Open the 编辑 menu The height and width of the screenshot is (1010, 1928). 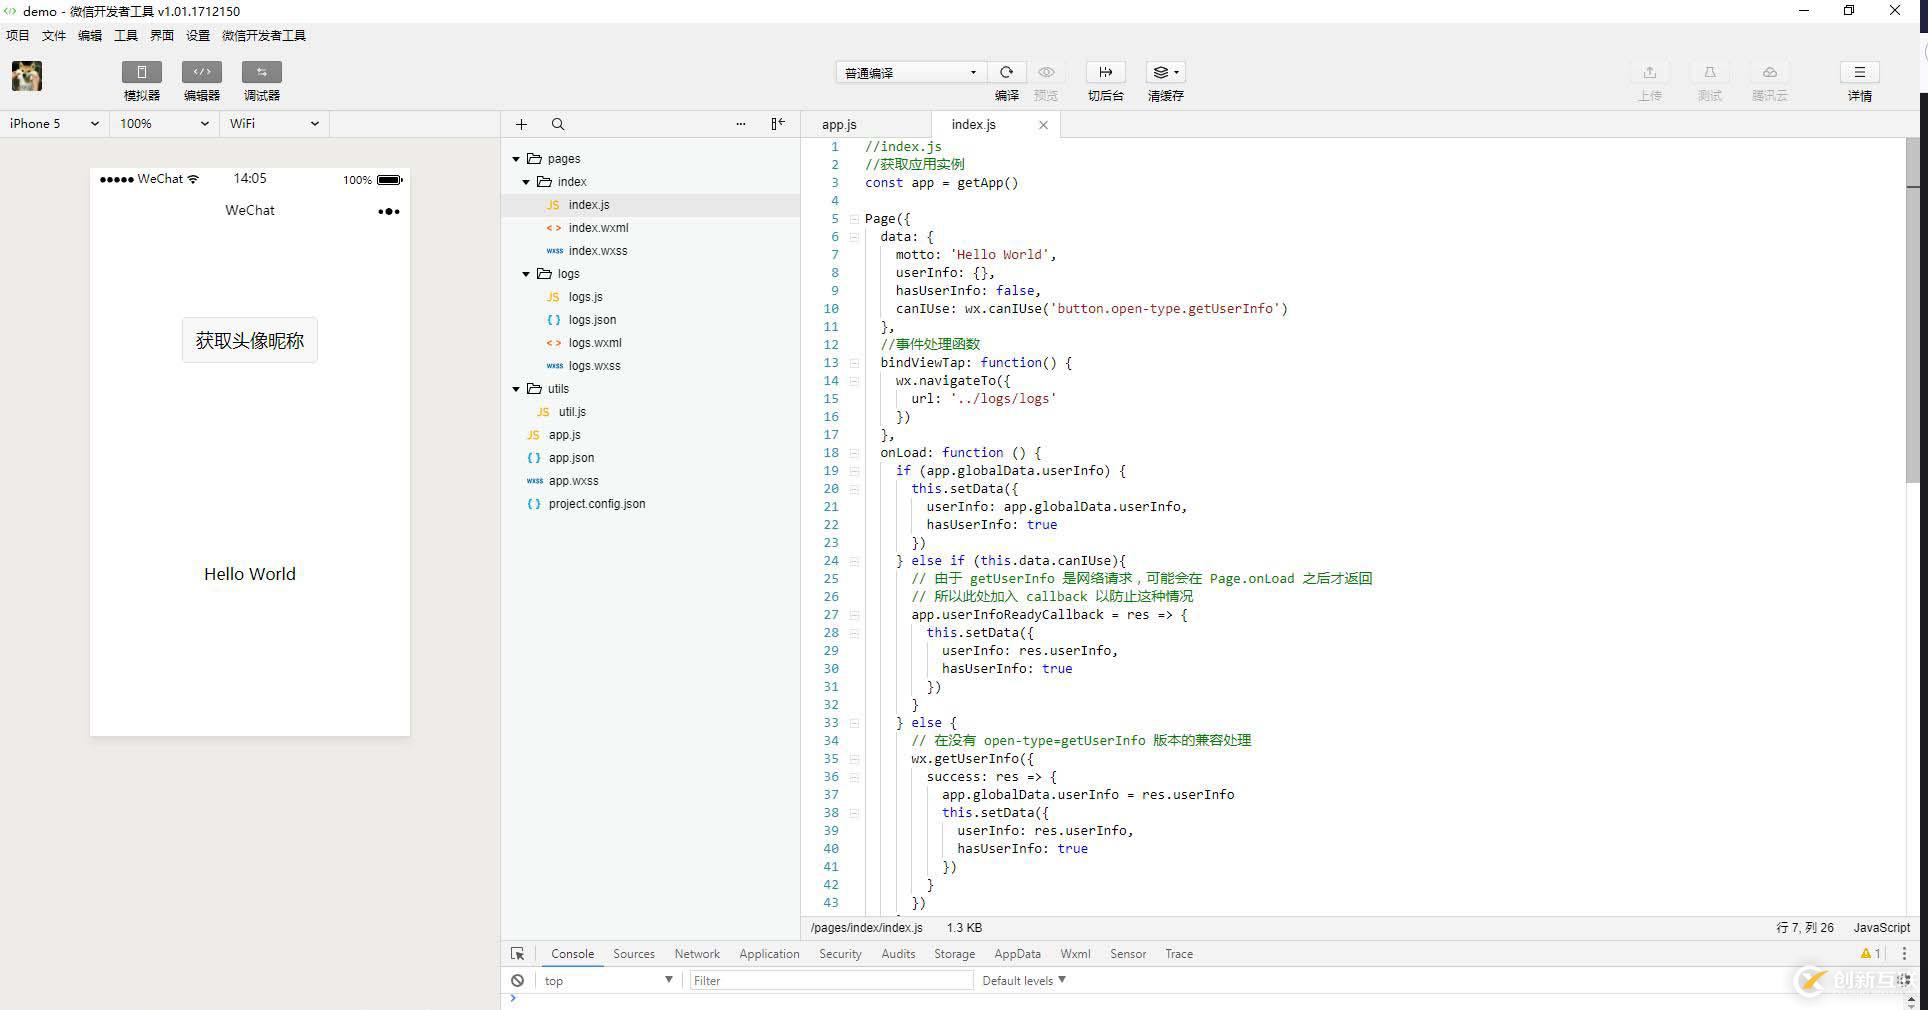click(x=90, y=35)
